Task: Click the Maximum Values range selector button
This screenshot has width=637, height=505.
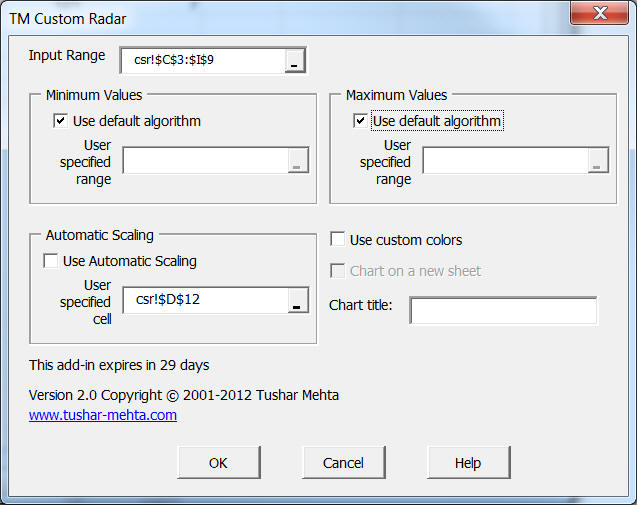Action: point(598,161)
